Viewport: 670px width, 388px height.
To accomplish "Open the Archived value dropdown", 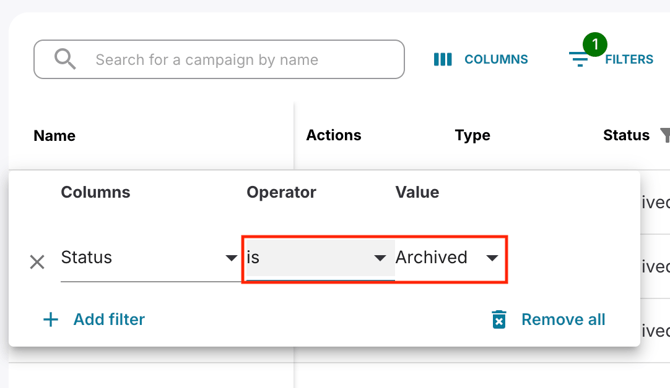I will click(447, 258).
